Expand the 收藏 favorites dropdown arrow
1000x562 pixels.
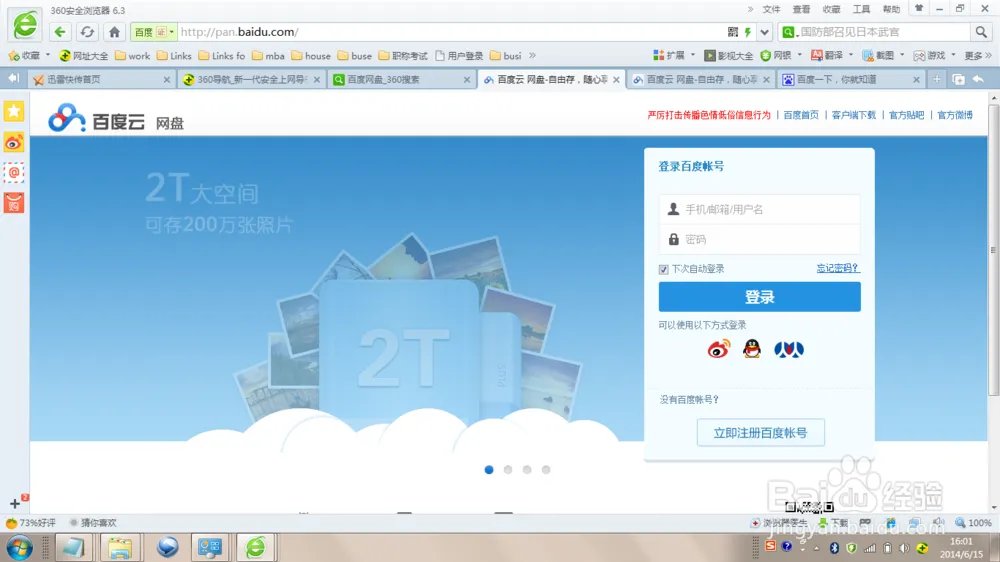[x=48, y=55]
